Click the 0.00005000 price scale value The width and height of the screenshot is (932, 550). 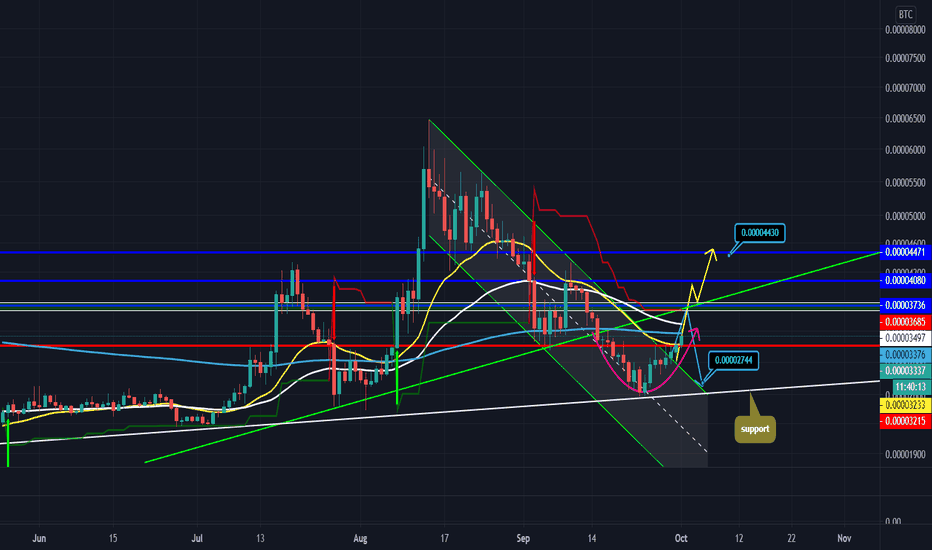(905, 216)
